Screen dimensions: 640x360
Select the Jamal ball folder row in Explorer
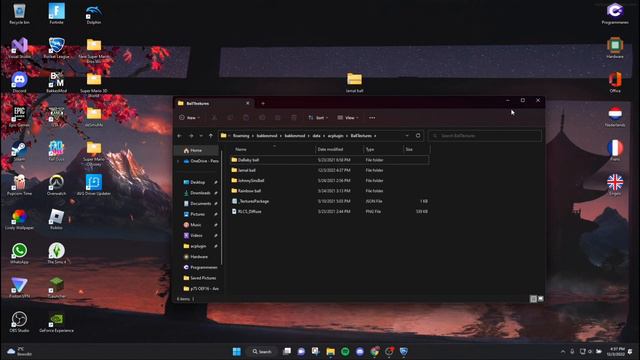click(329, 170)
